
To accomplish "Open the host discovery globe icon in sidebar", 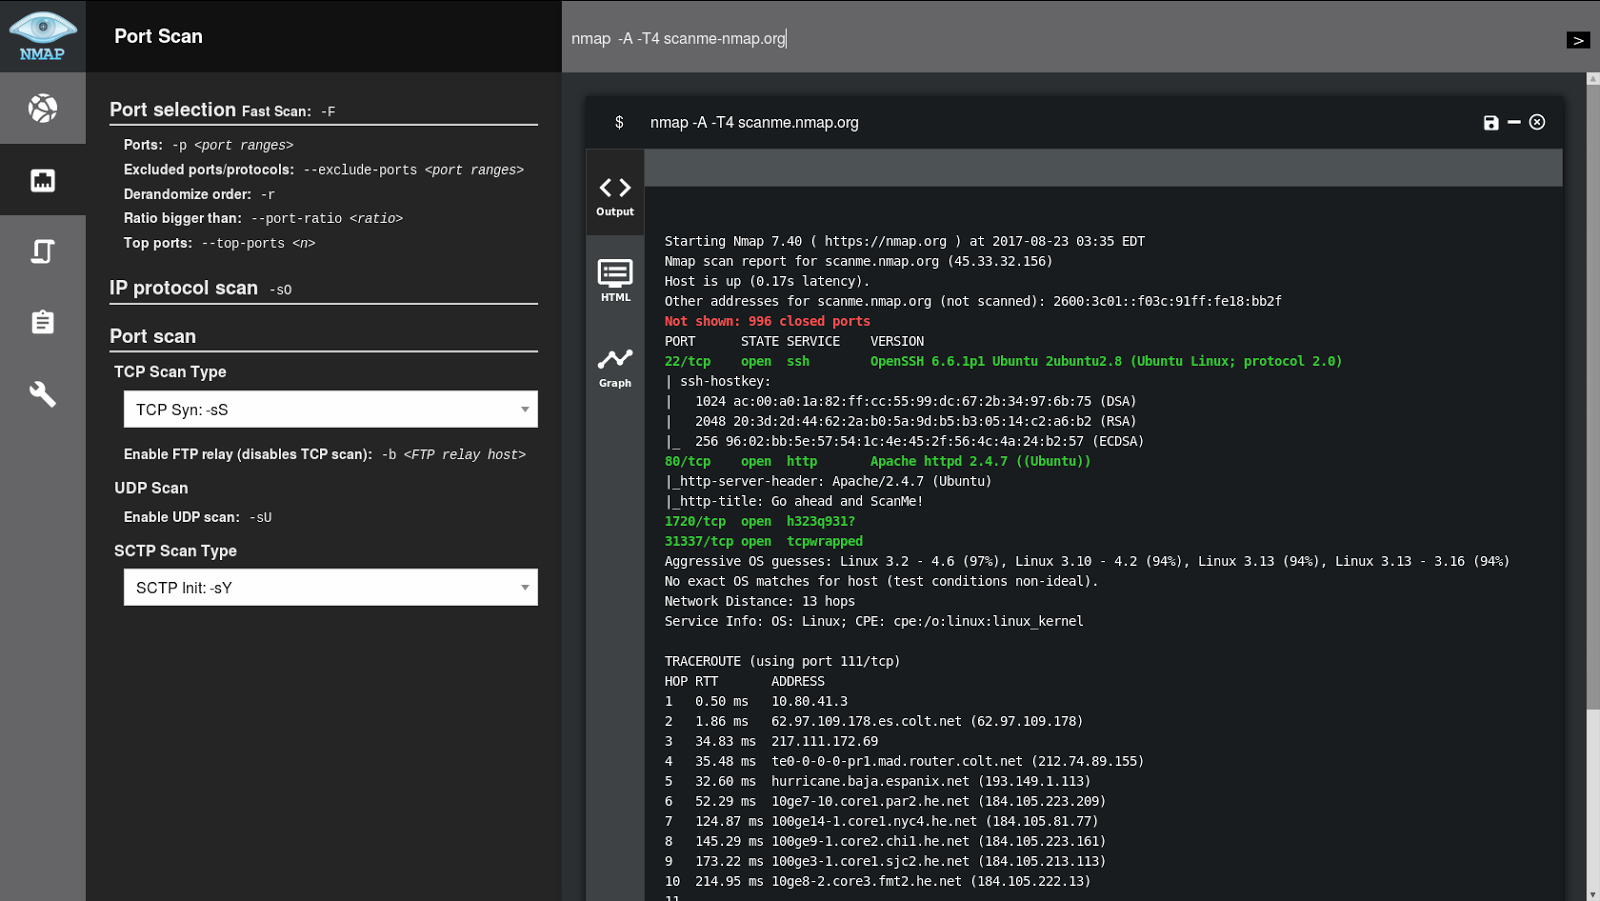I will click(x=43, y=107).
